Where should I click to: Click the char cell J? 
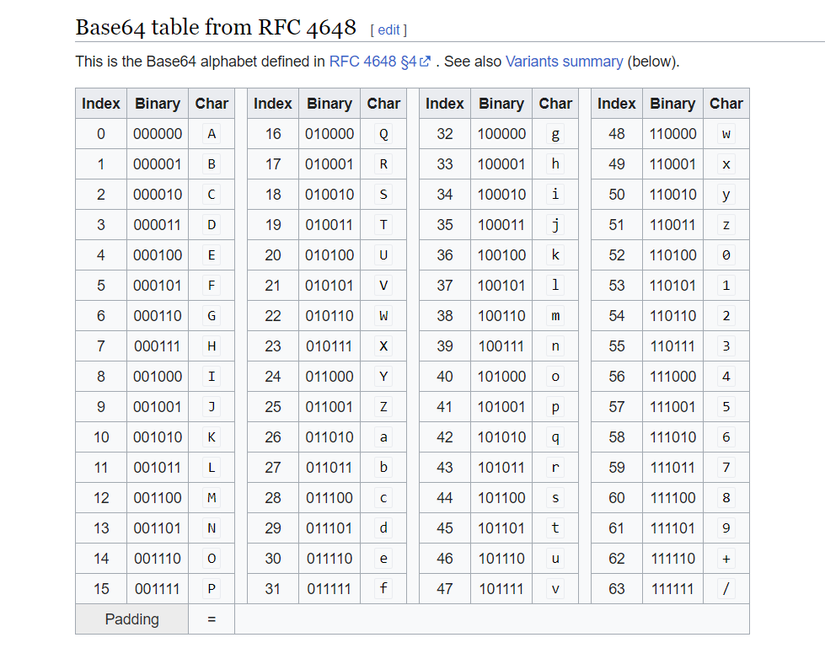click(x=212, y=407)
